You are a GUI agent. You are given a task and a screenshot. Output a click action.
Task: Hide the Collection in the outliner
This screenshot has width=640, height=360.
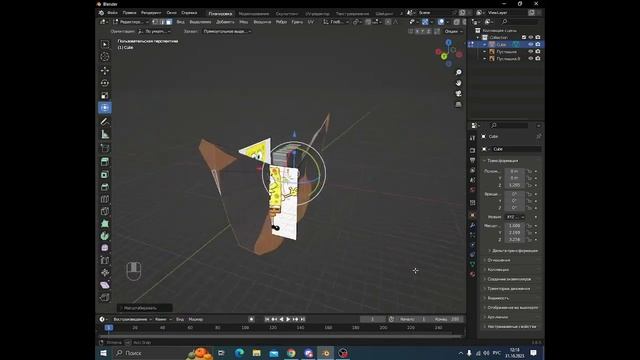pos(531,37)
